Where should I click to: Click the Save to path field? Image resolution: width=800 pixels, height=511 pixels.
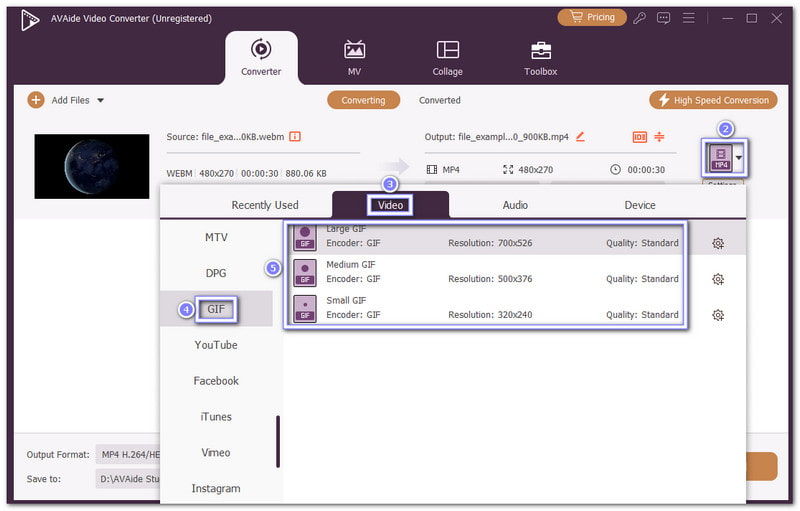pyautogui.click(x=128, y=479)
